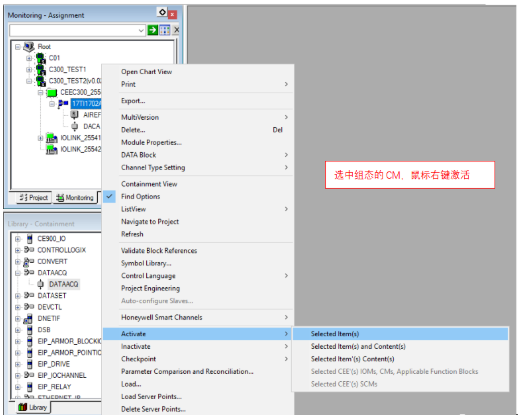
Task: Toggle the Find Options checkmark
Action: point(109,196)
